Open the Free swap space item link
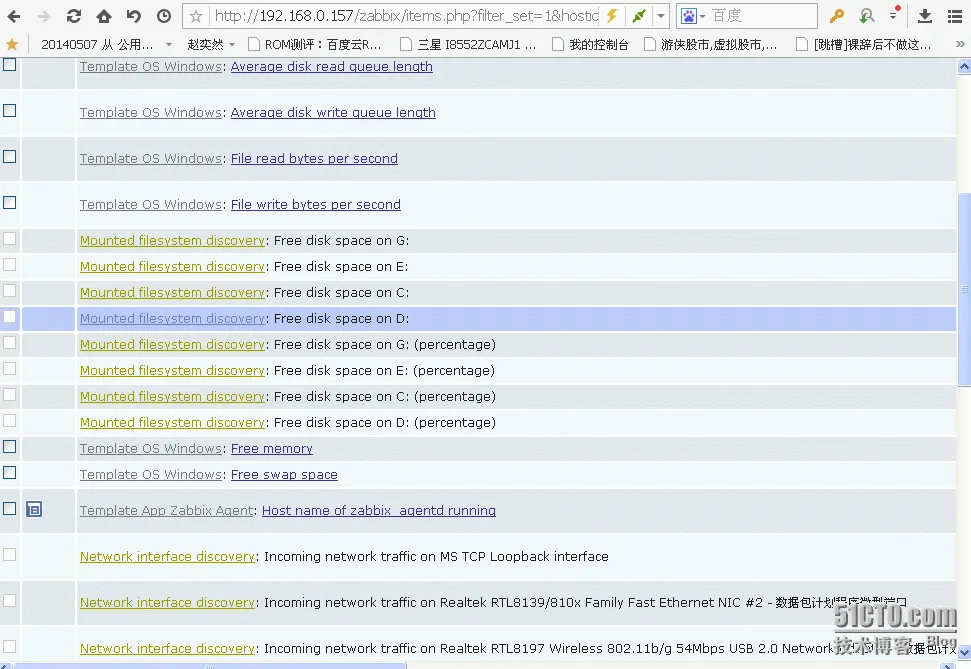The height and width of the screenshot is (669, 971). (284, 474)
